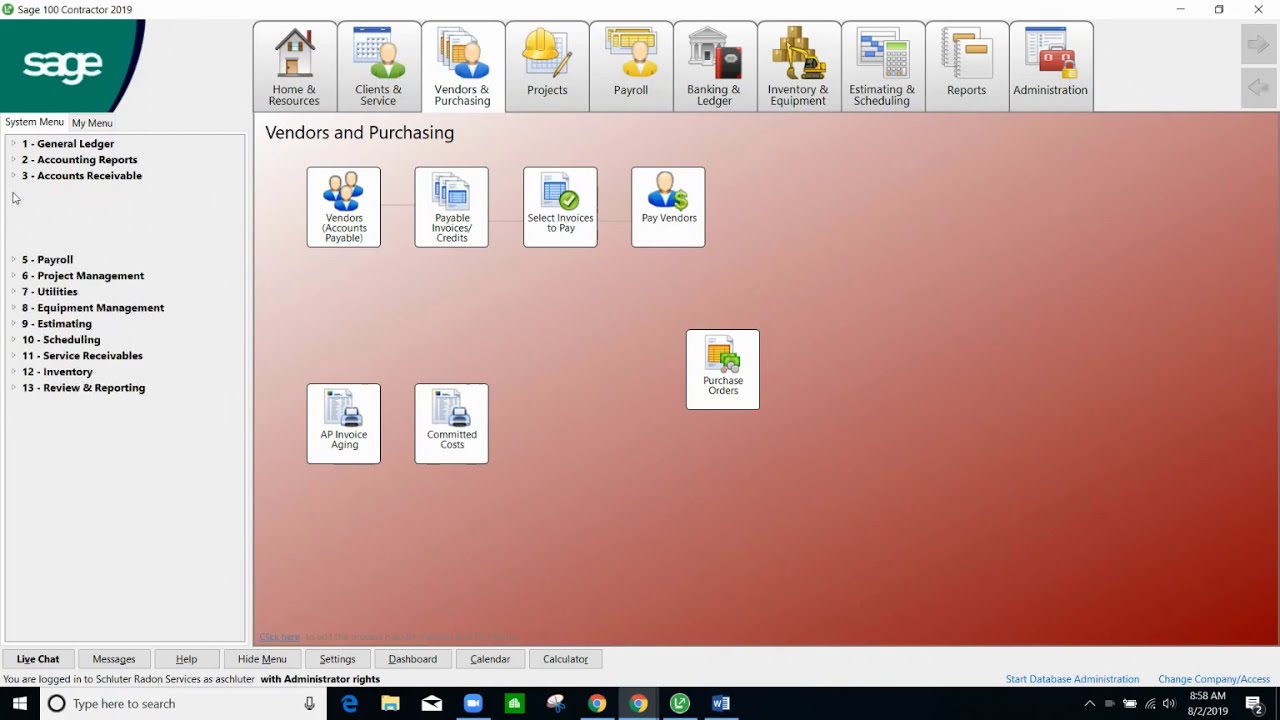The width and height of the screenshot is (1280, 720).
Task: Open AP Invoice Aging report
Action: coord(344,424)
